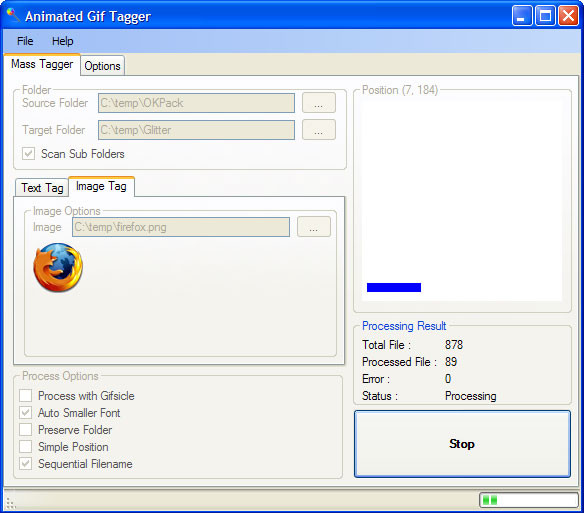Viewport: 584px width, 513px height.
Task: Close the Animated Gif Tagger window
Action: [x=568, y=16]
